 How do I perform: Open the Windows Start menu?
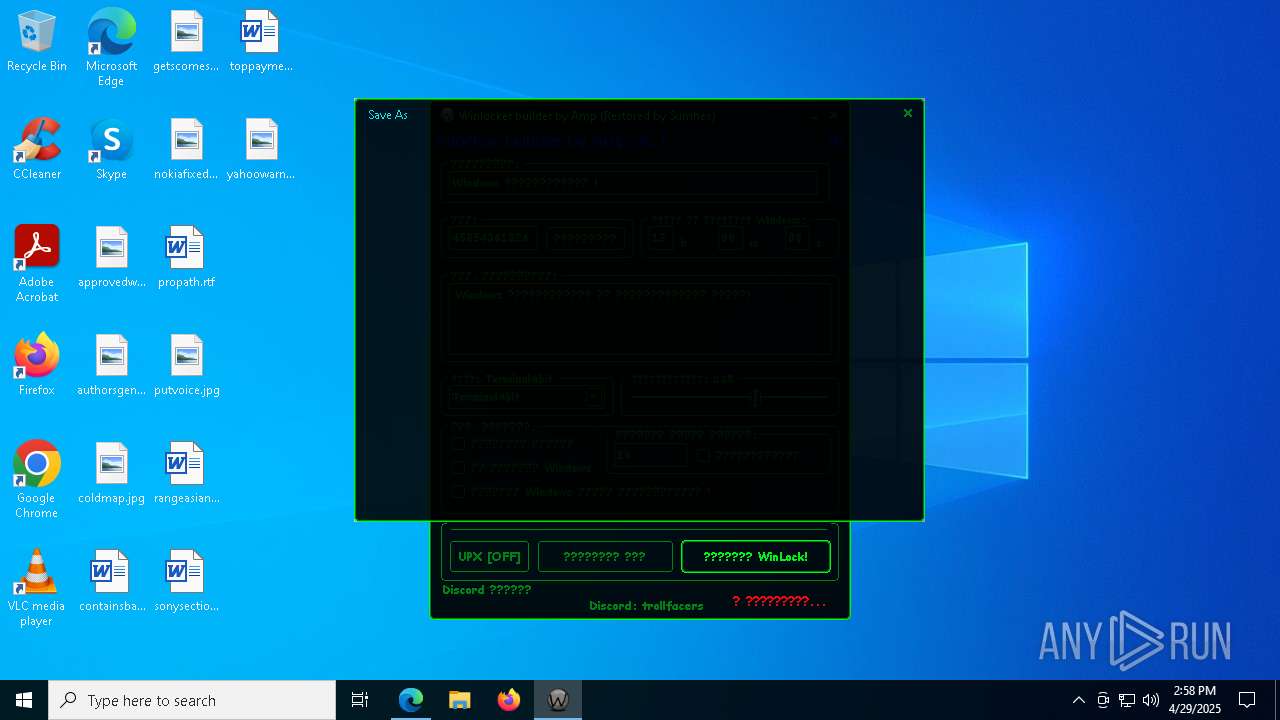(x=24, y=700)
